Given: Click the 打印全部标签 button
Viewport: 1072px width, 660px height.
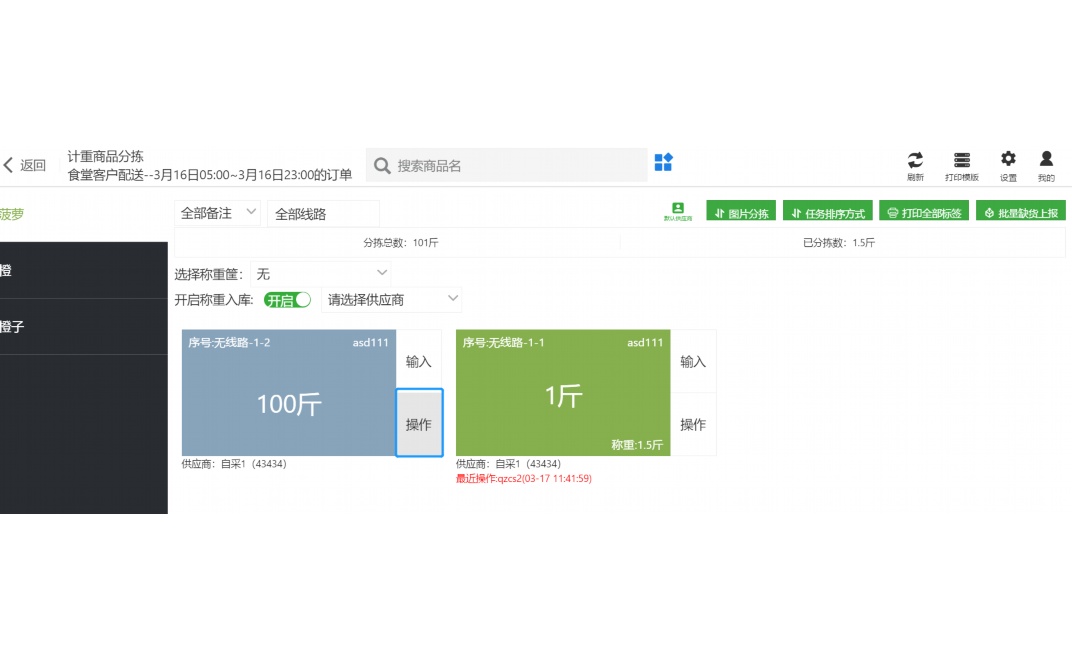Looking at the screenshot, I should [x=924, y=213].
